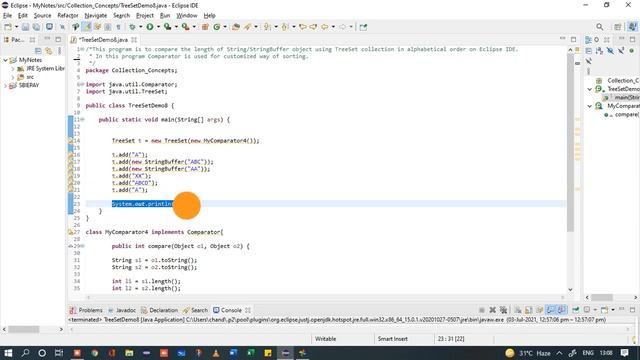The image size is (640, 360).
Task: Close the TreeSetDemo8.java editor tab
Action: tap(134, 40)
